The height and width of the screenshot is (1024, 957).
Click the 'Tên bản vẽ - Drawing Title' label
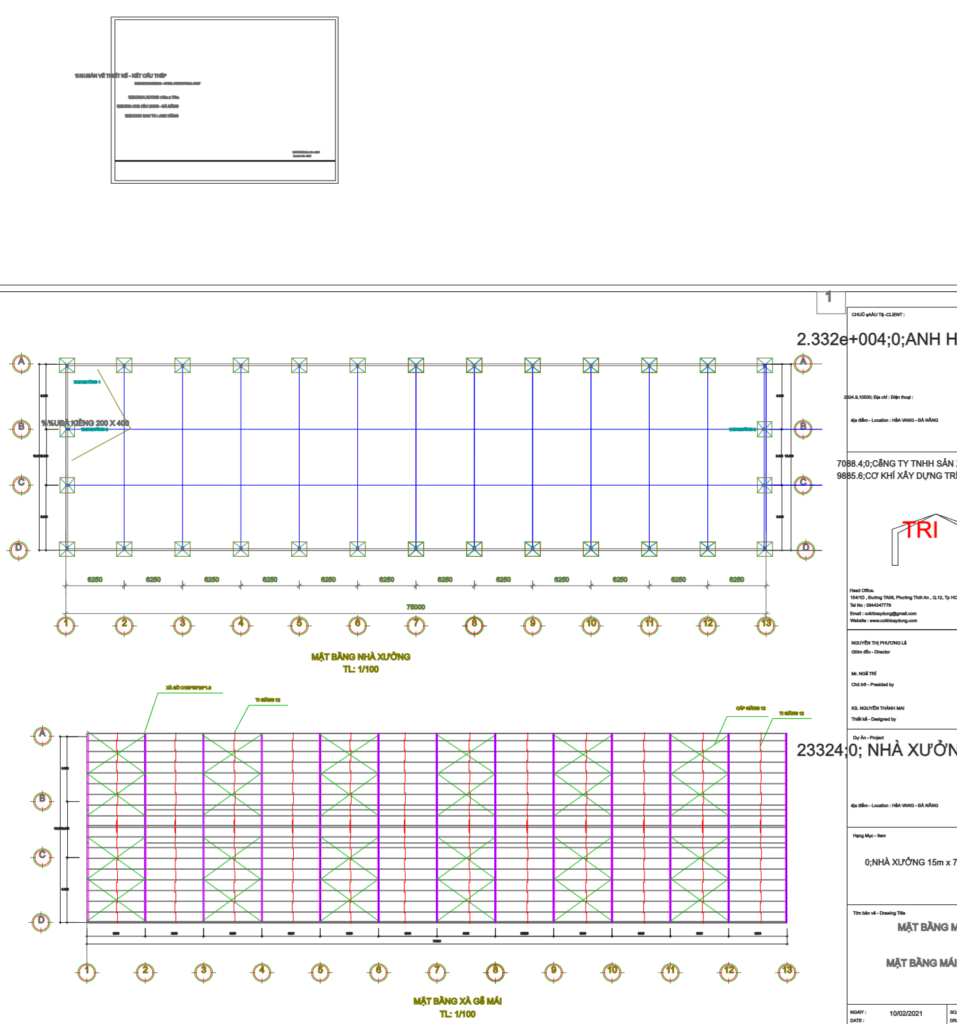click(x=879, y=913)
